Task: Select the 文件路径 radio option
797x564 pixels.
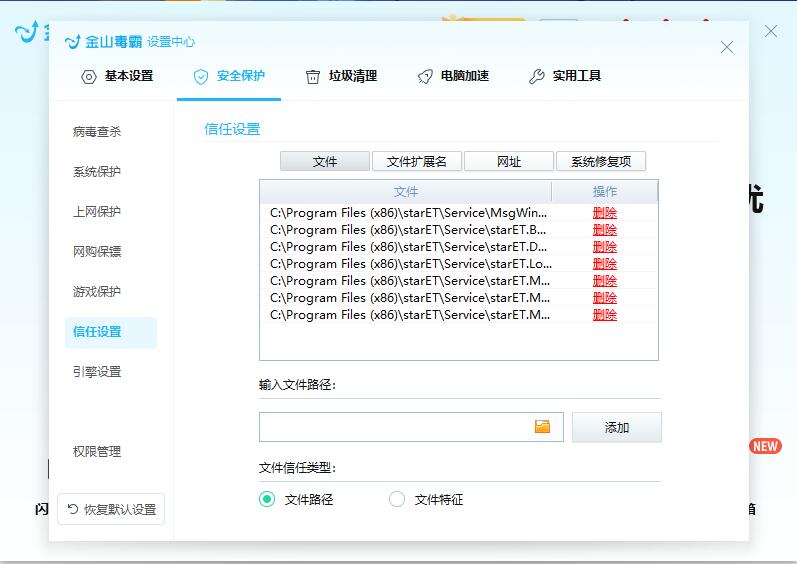Action: (x=296, y=499)
